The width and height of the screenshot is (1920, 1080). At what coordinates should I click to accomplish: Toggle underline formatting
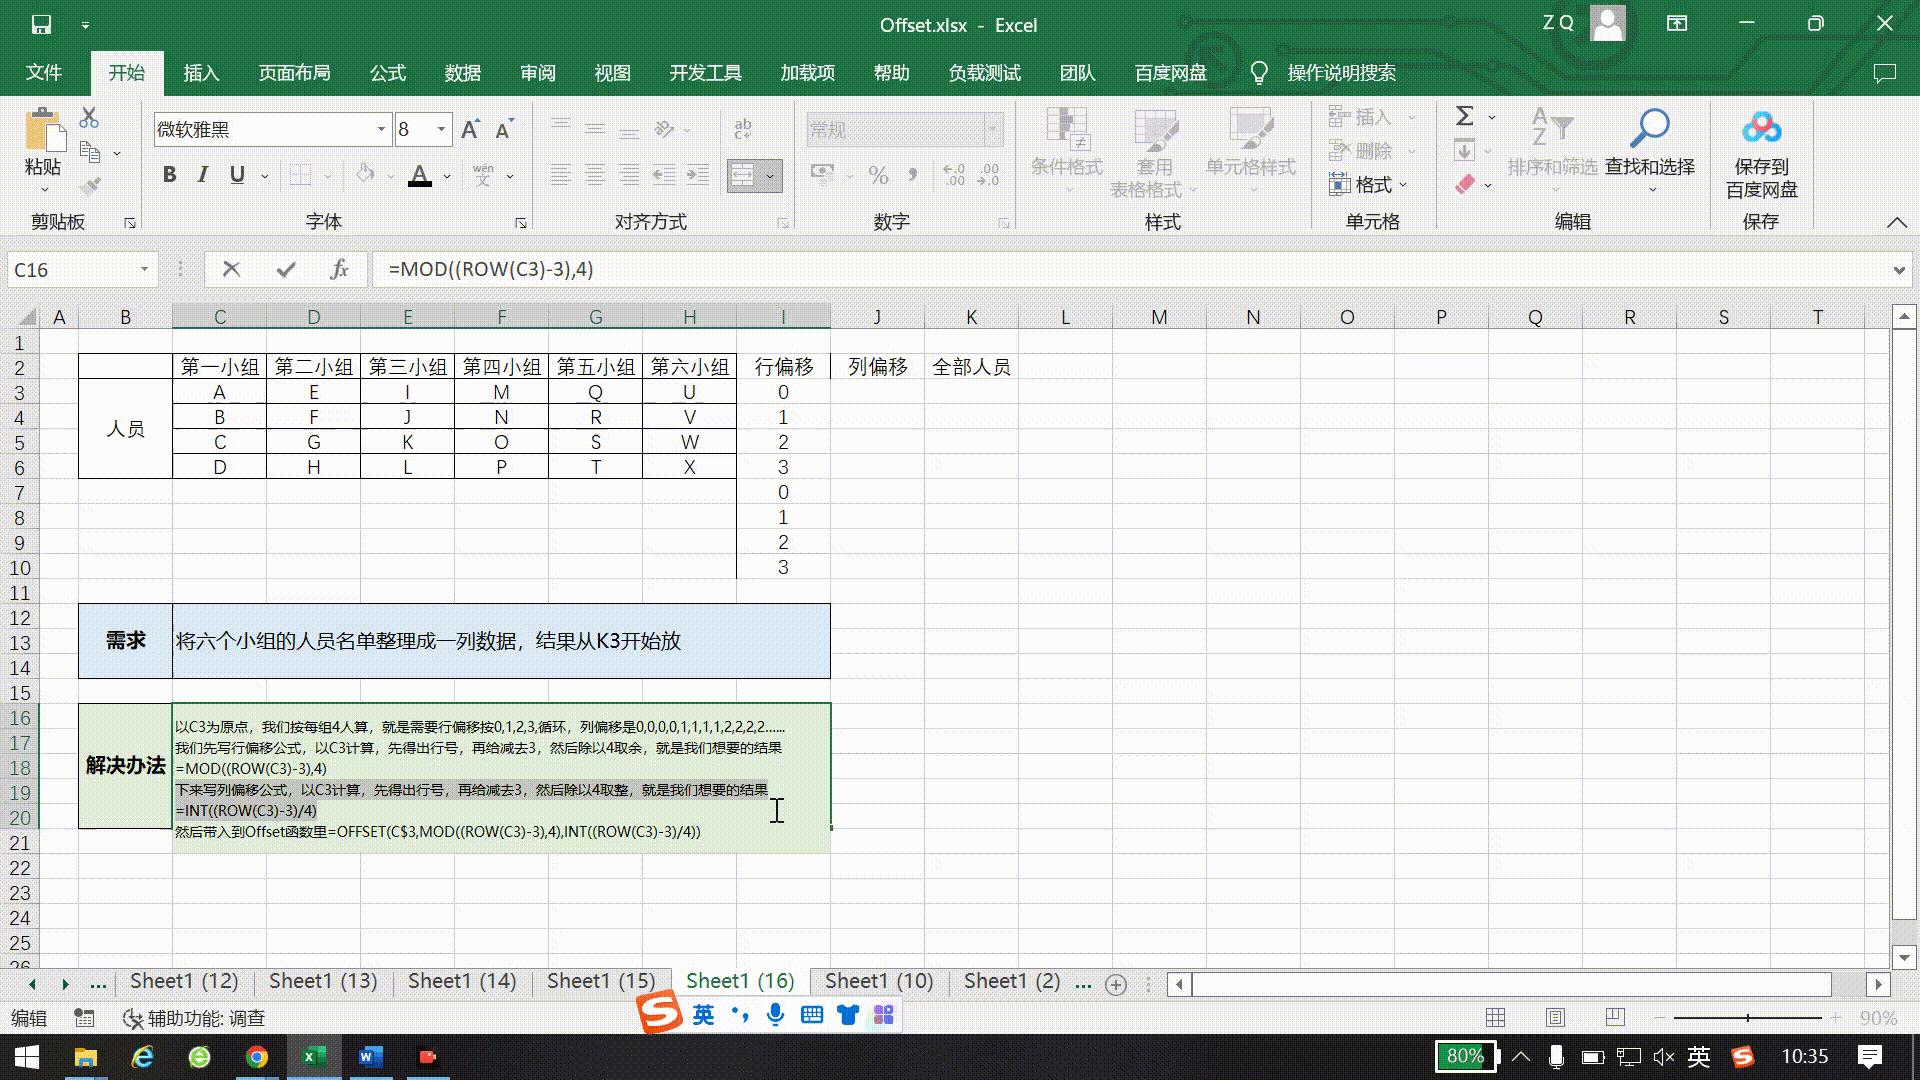[236, 174]
